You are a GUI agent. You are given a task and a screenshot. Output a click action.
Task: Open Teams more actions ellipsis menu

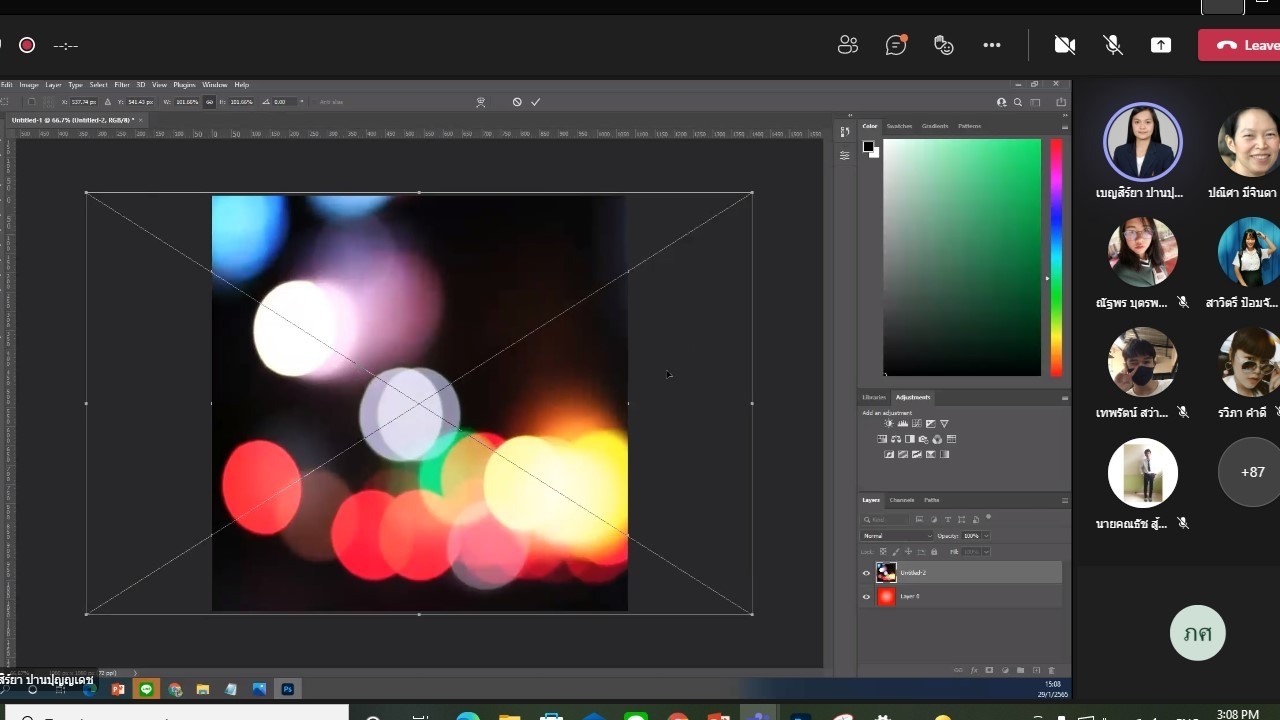point(992,45)
